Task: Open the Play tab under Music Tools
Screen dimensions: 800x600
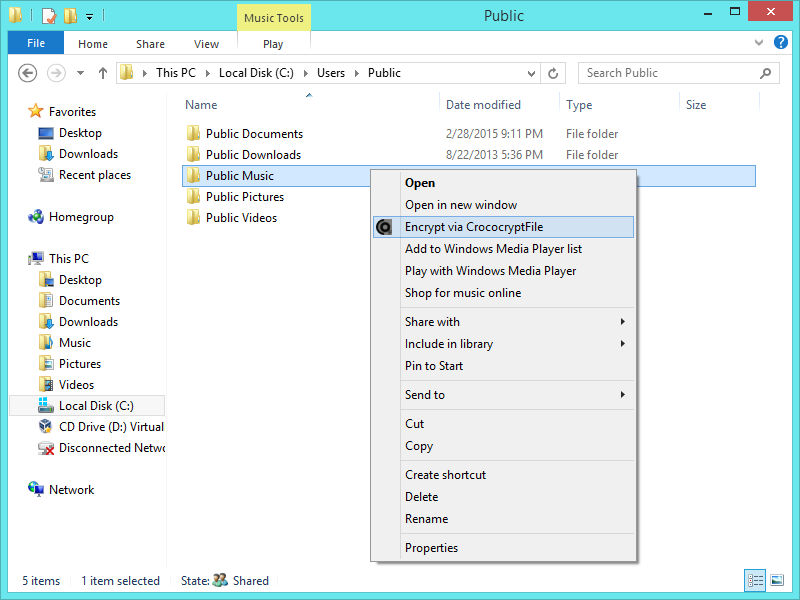Action: coord(273,44)
